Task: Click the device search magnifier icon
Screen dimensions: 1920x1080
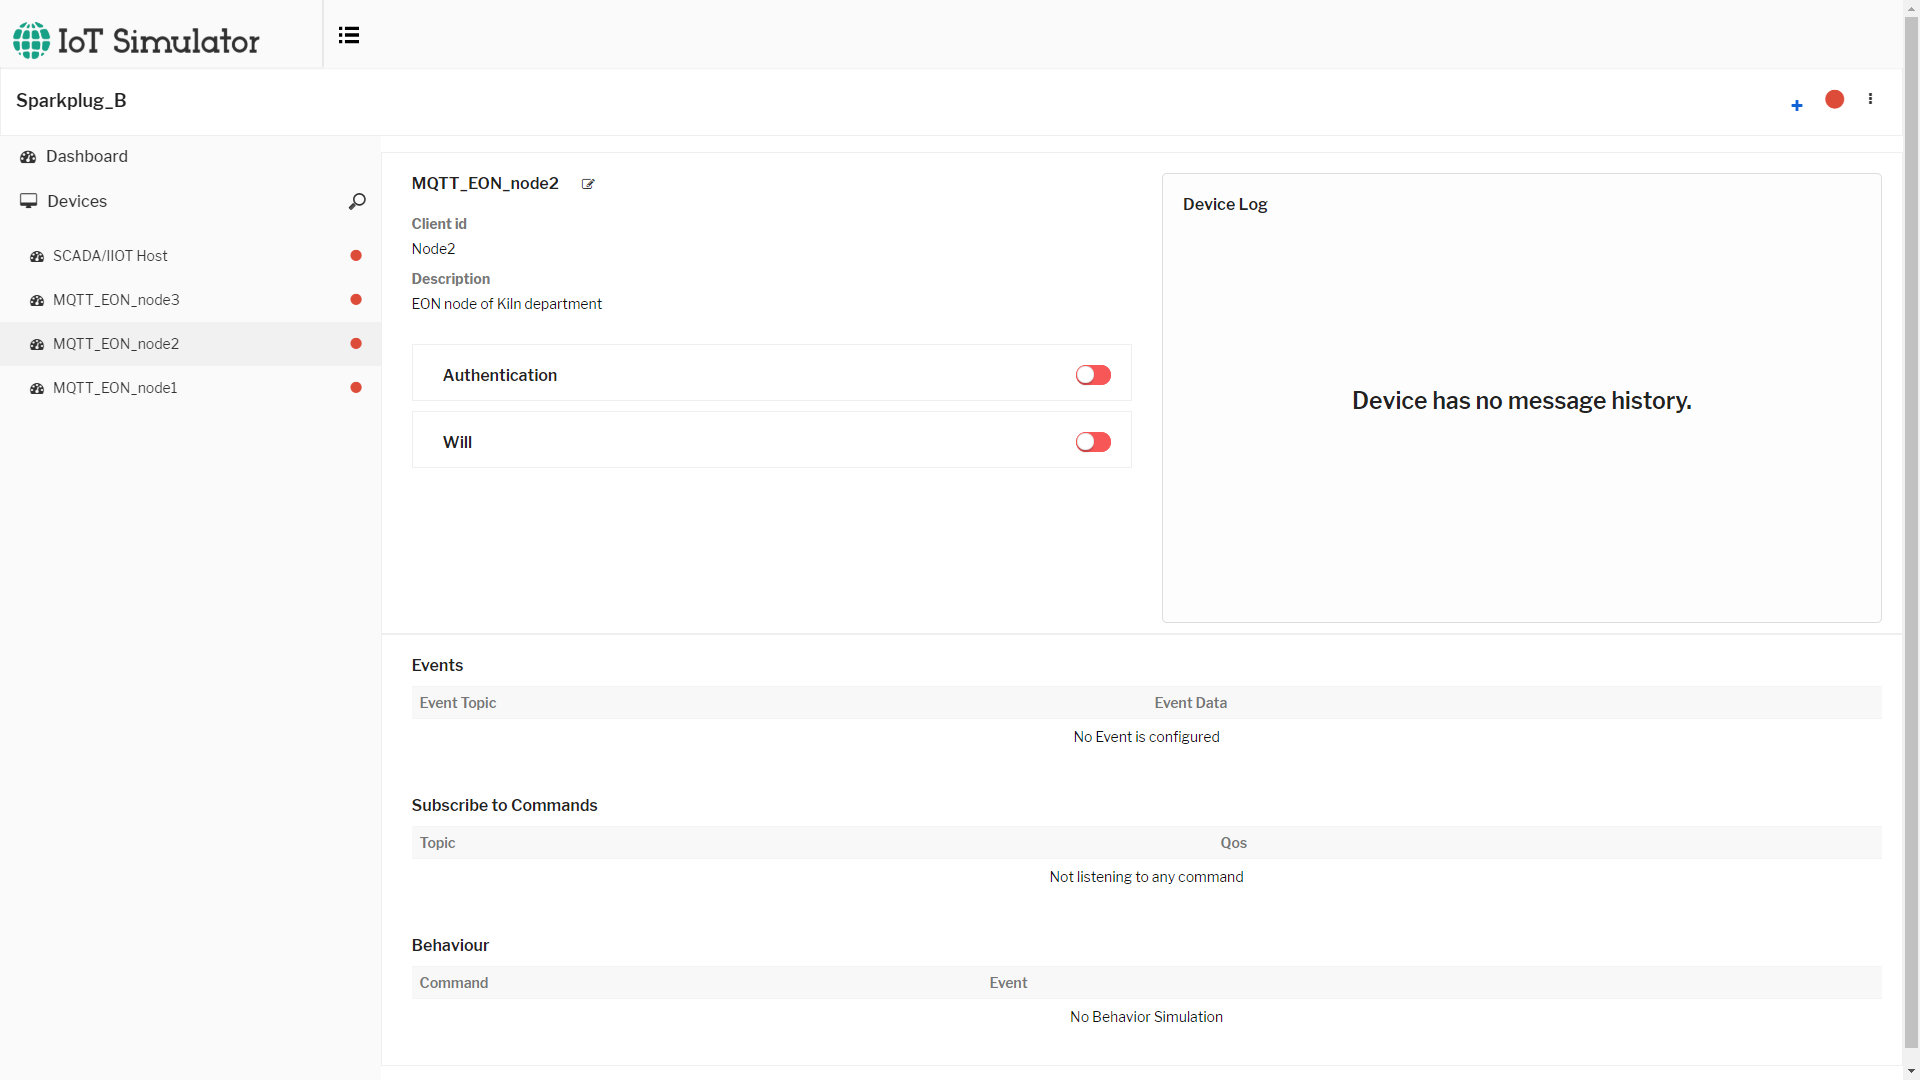Action: (x=357, y=202)
